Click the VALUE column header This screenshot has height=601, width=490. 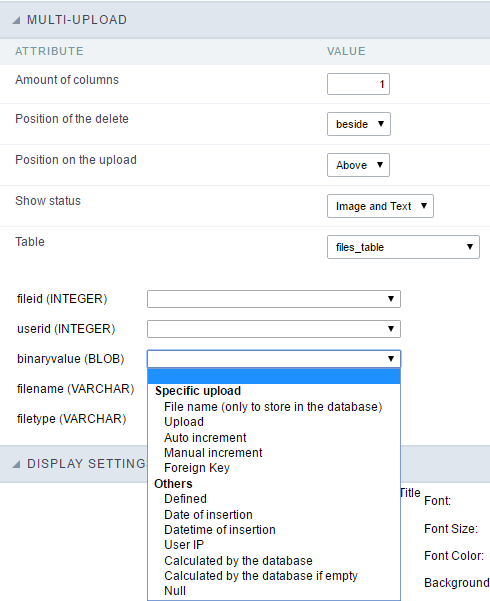(346, 51)
